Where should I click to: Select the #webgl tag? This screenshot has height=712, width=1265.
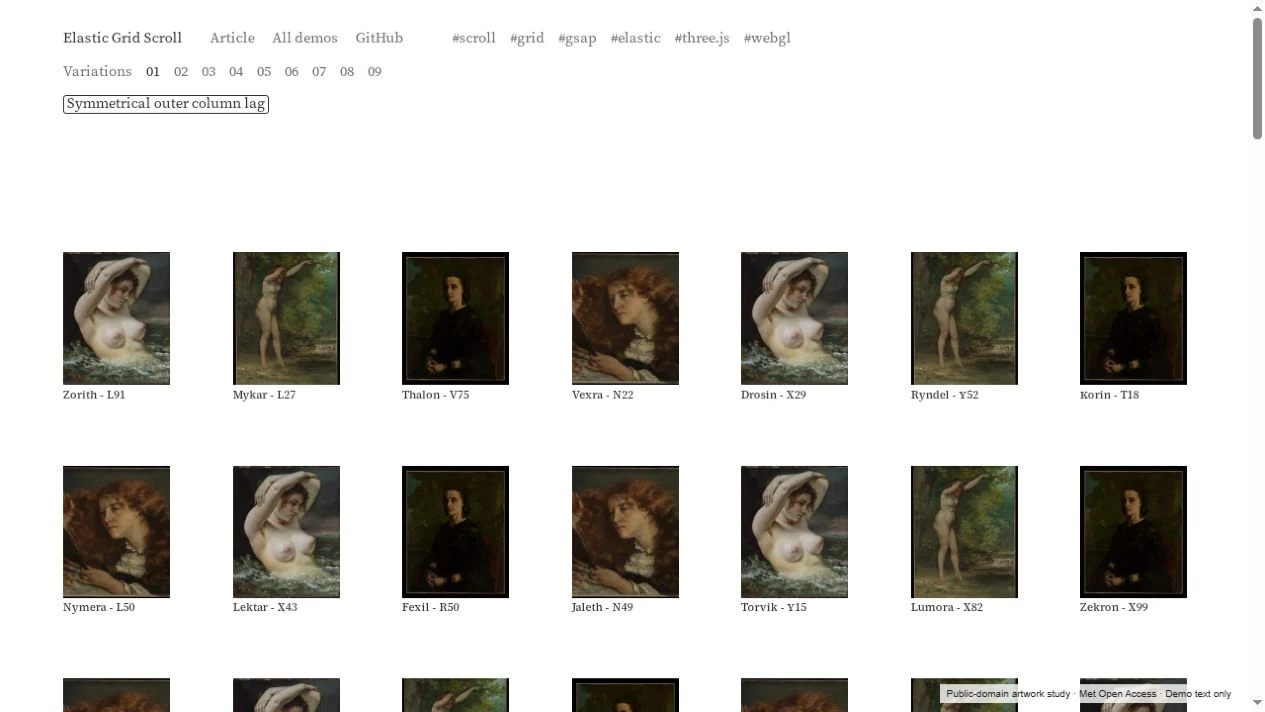tap(767, 38)
